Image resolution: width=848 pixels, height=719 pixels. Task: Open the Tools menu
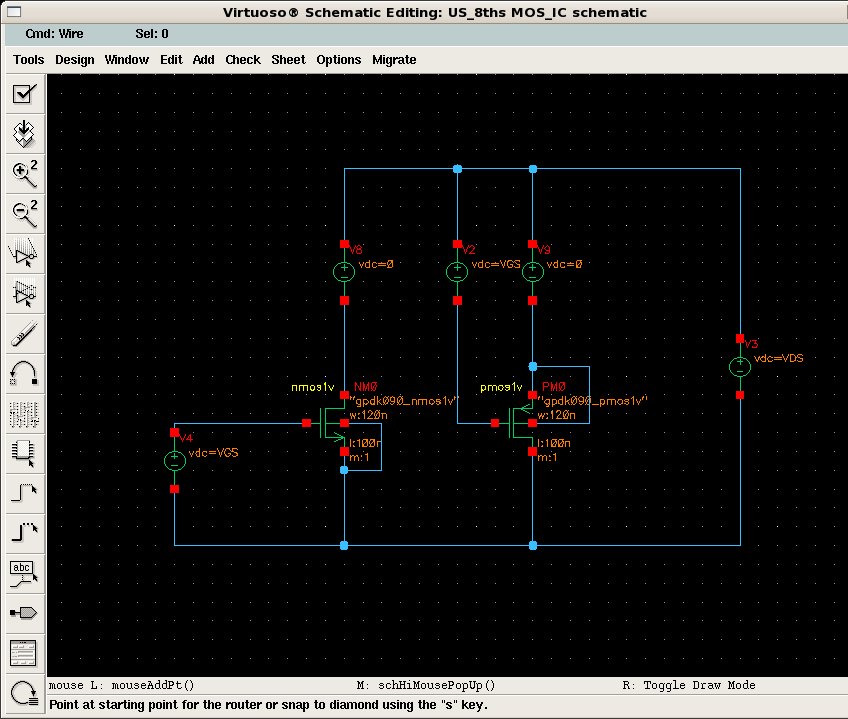click(29, 60)
